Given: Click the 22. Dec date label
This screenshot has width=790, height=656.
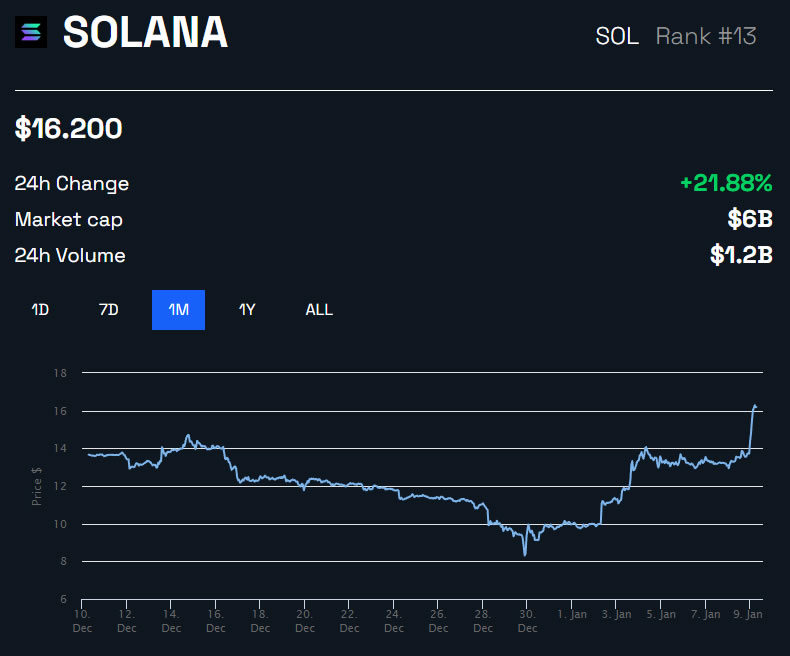Looking at the screenshot, I should (349, 621).
